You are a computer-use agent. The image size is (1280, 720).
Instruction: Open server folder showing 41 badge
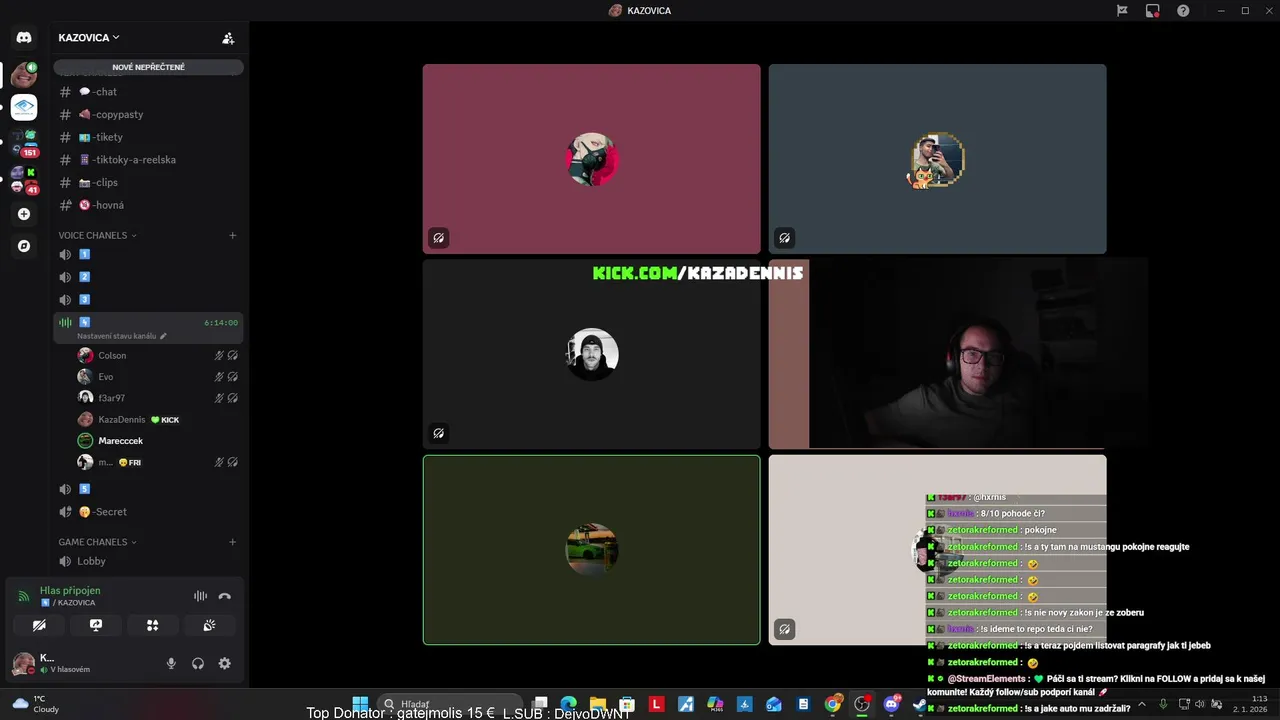[24, 180]
